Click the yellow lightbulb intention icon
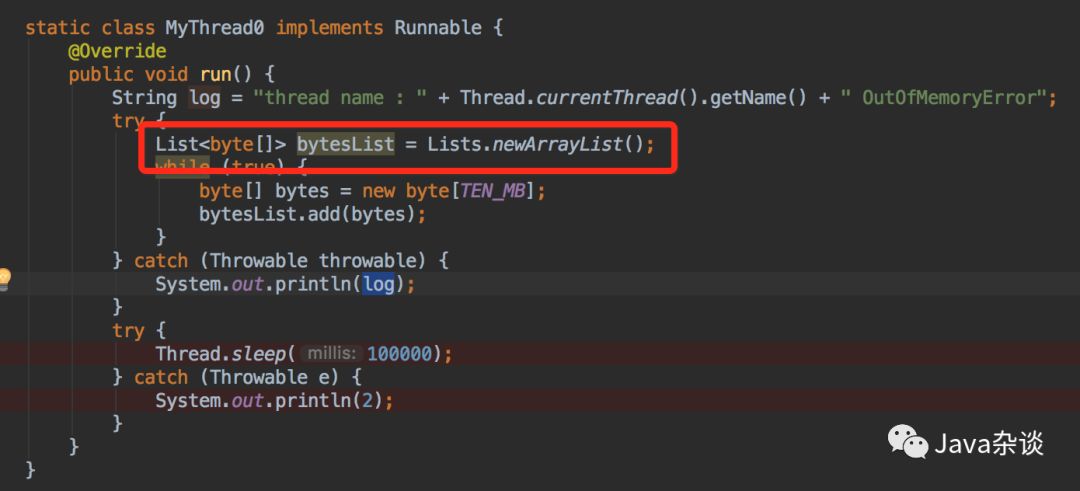1080x491 pixels. 5,278
